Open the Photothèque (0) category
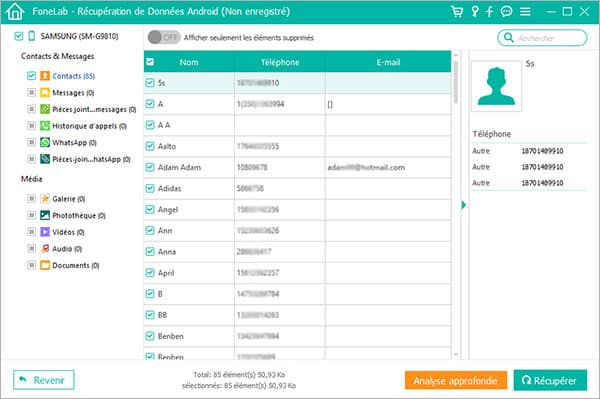600x399 pixels. 79,215
